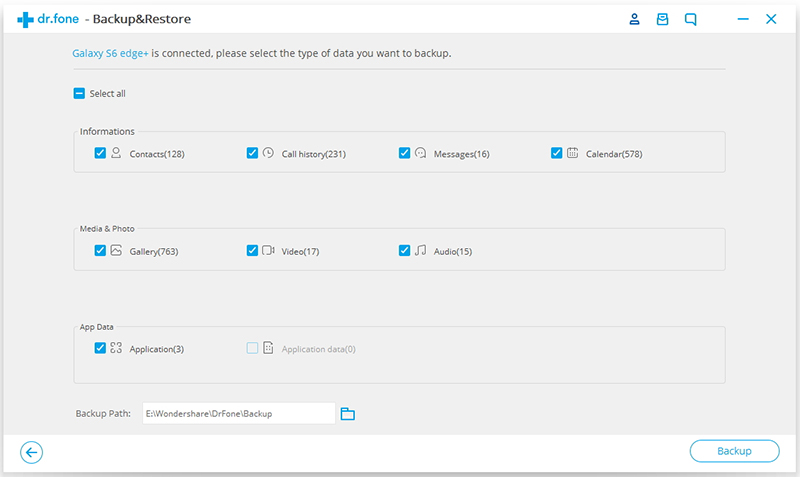The width and height of the screenshot is (800, 477).
Task: Uncheck the Video(17) checkbox
Action: (252, 251)
